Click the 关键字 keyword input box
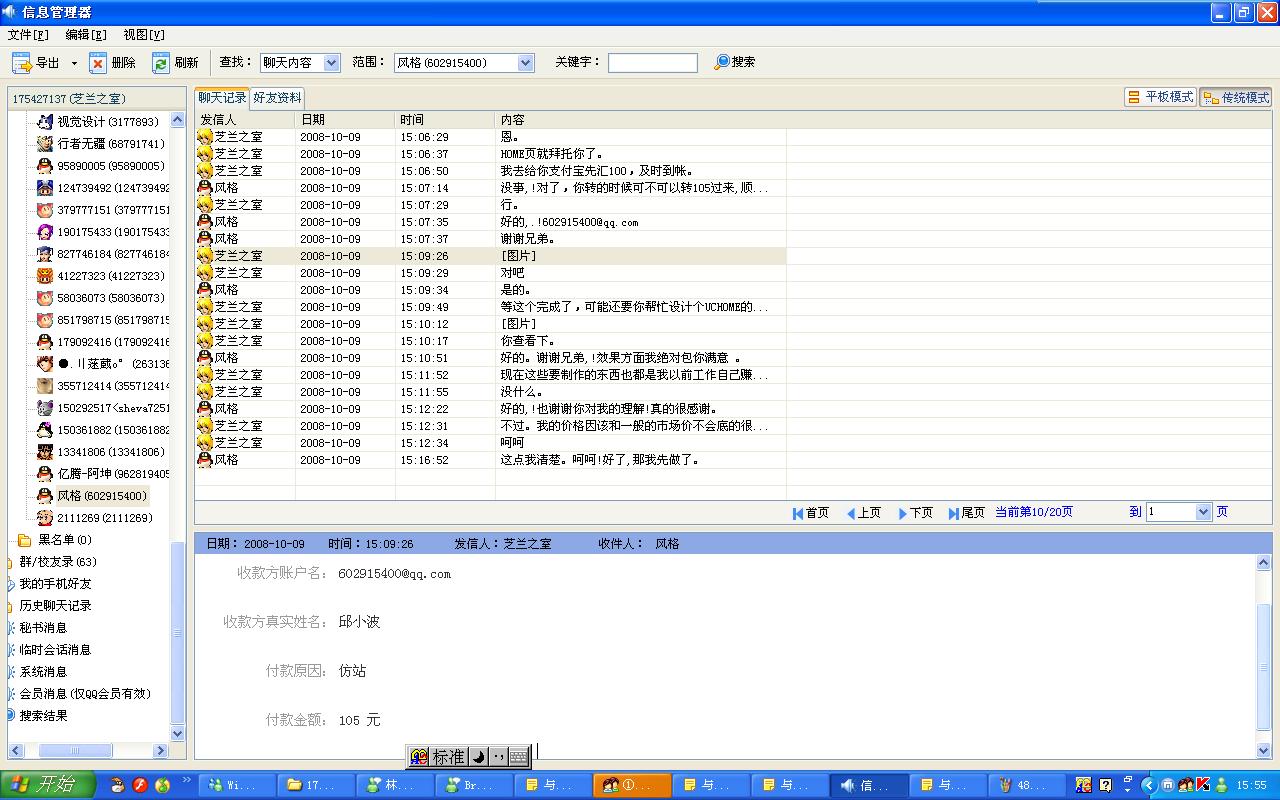The image size is (1280, 800). [653, 63]
